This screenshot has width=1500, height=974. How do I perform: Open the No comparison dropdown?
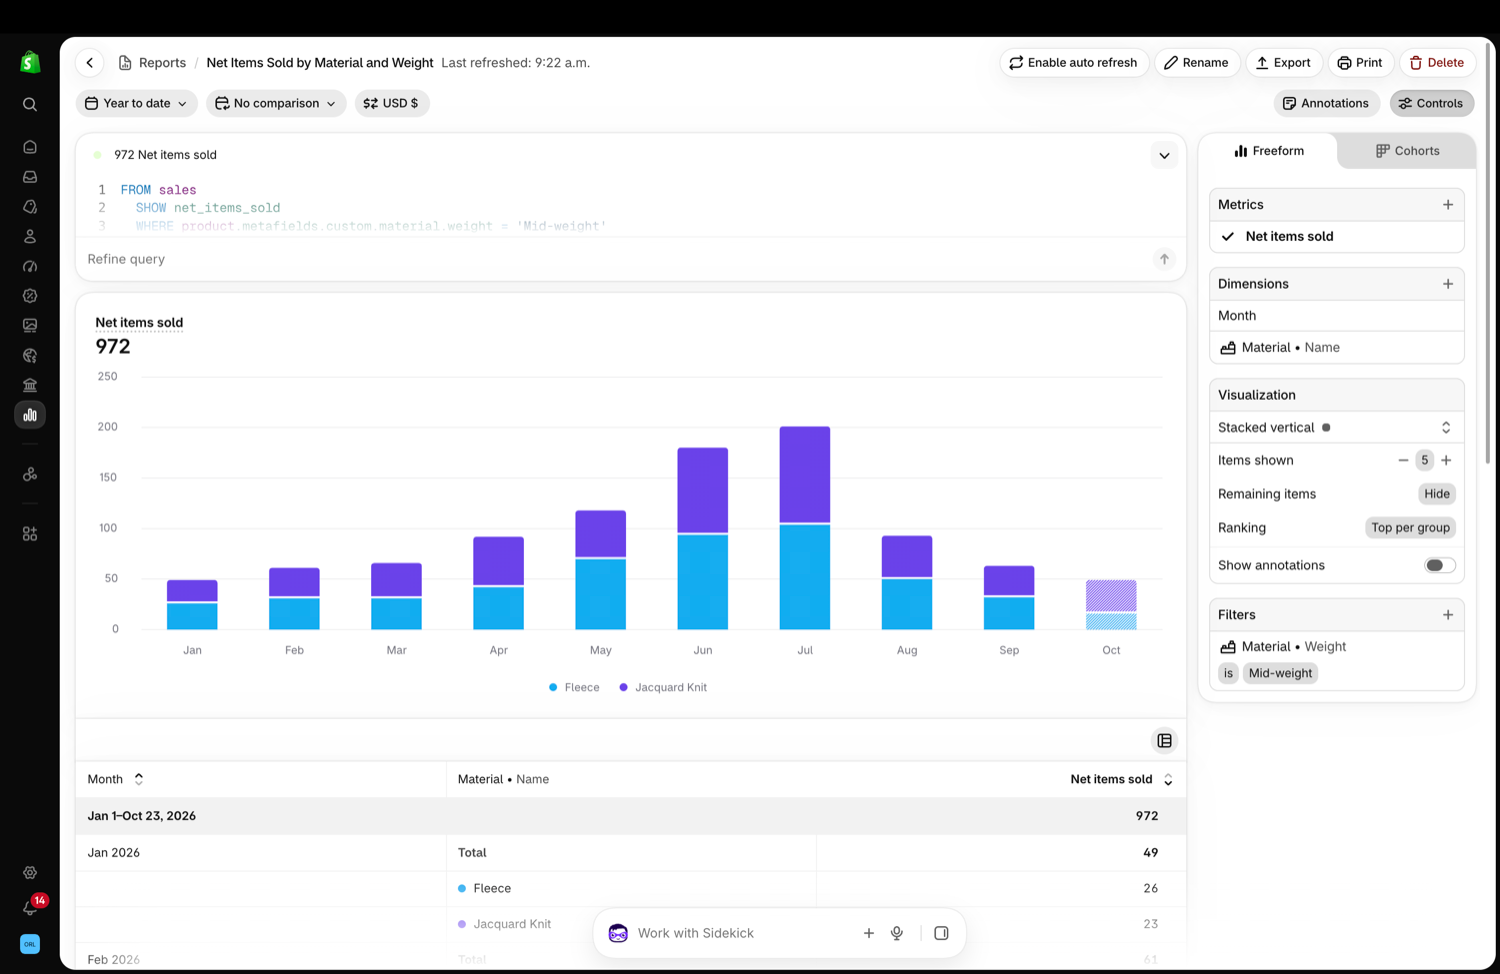pos(276,103)
